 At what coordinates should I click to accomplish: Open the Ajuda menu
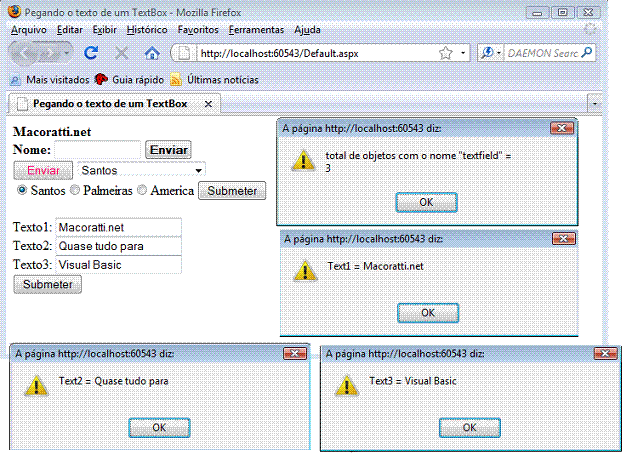(x=308, y=30)
